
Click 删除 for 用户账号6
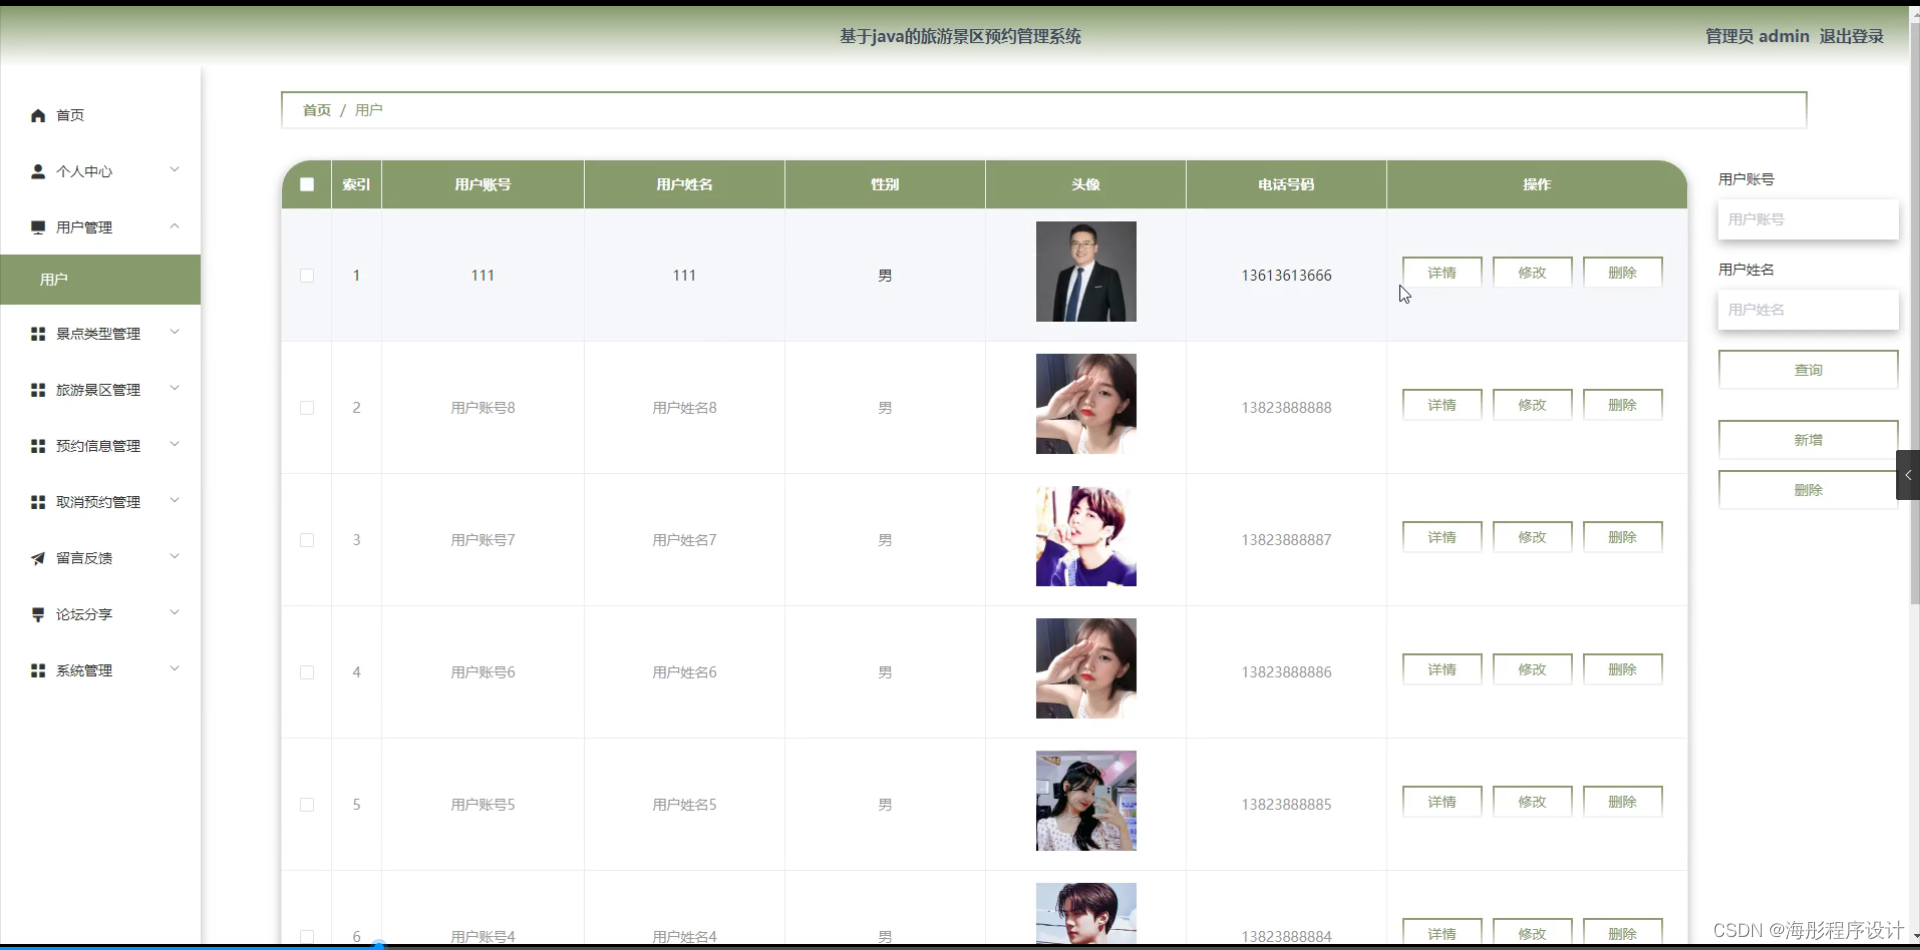pyautogui.click(x=1622, y=669)
